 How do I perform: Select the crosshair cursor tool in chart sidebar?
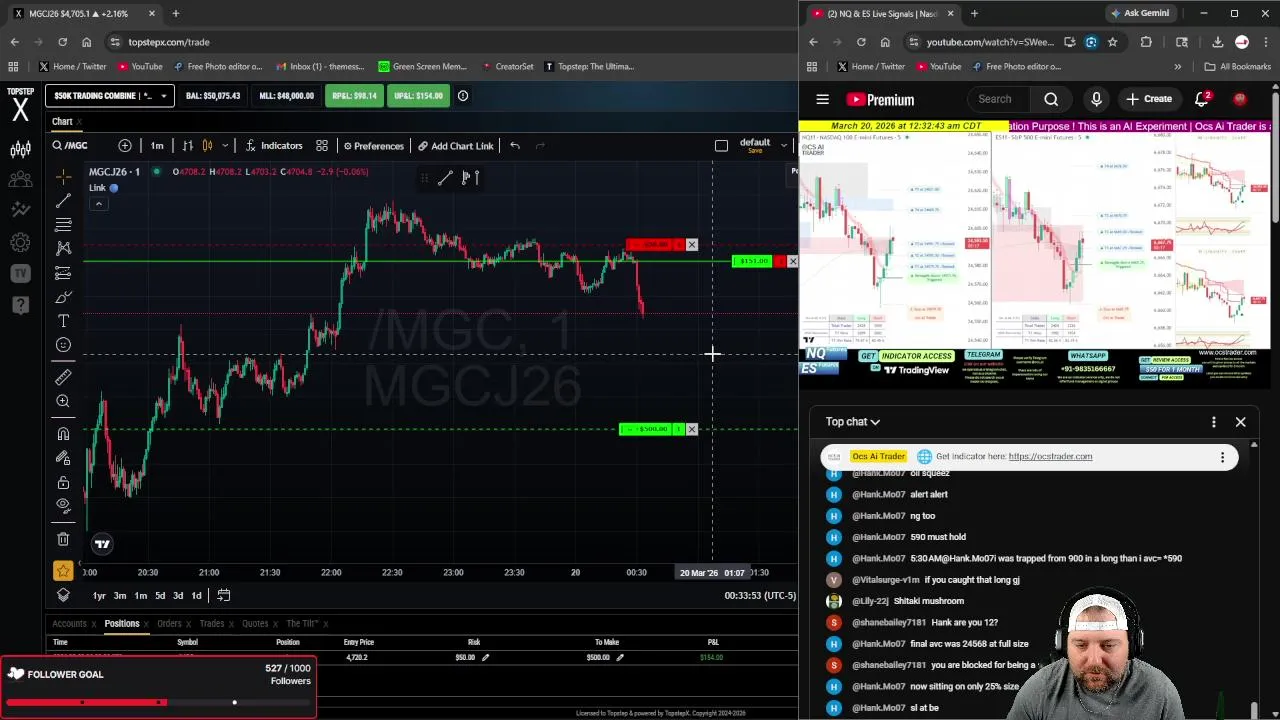coord(63,177)
